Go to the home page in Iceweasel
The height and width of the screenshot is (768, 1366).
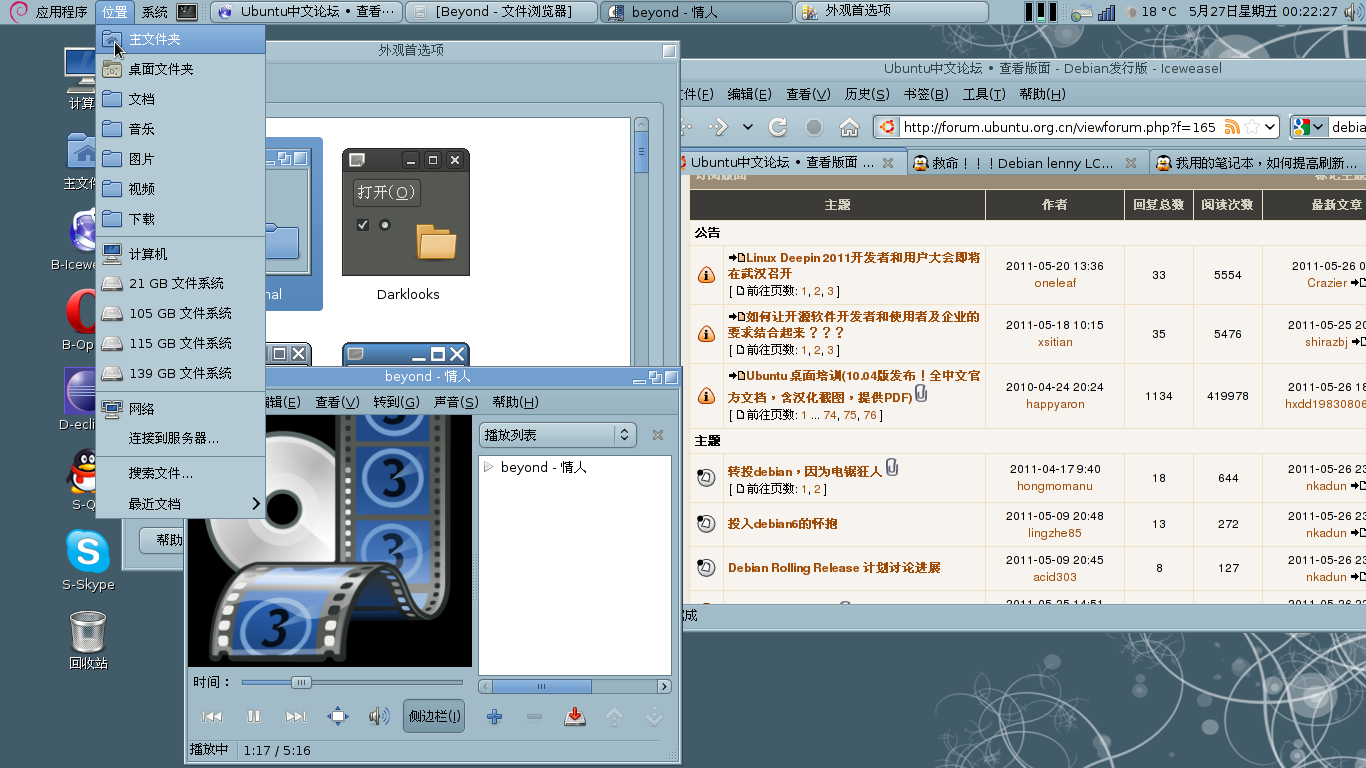(849, 127)
